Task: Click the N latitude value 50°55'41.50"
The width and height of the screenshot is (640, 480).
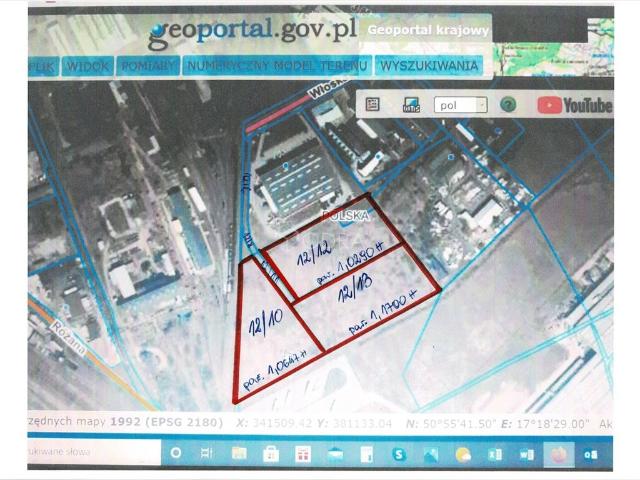Action: point(459,424)
